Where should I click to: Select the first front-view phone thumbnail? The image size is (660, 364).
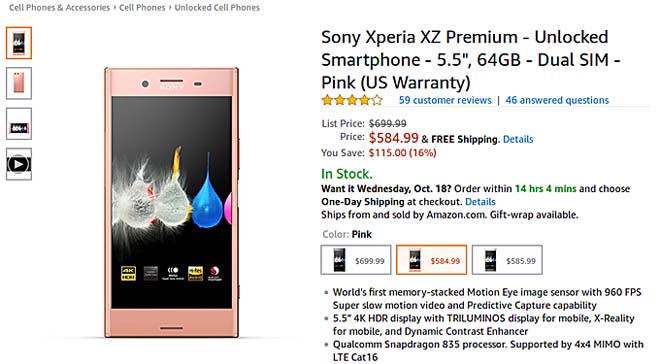coord(19,43)
